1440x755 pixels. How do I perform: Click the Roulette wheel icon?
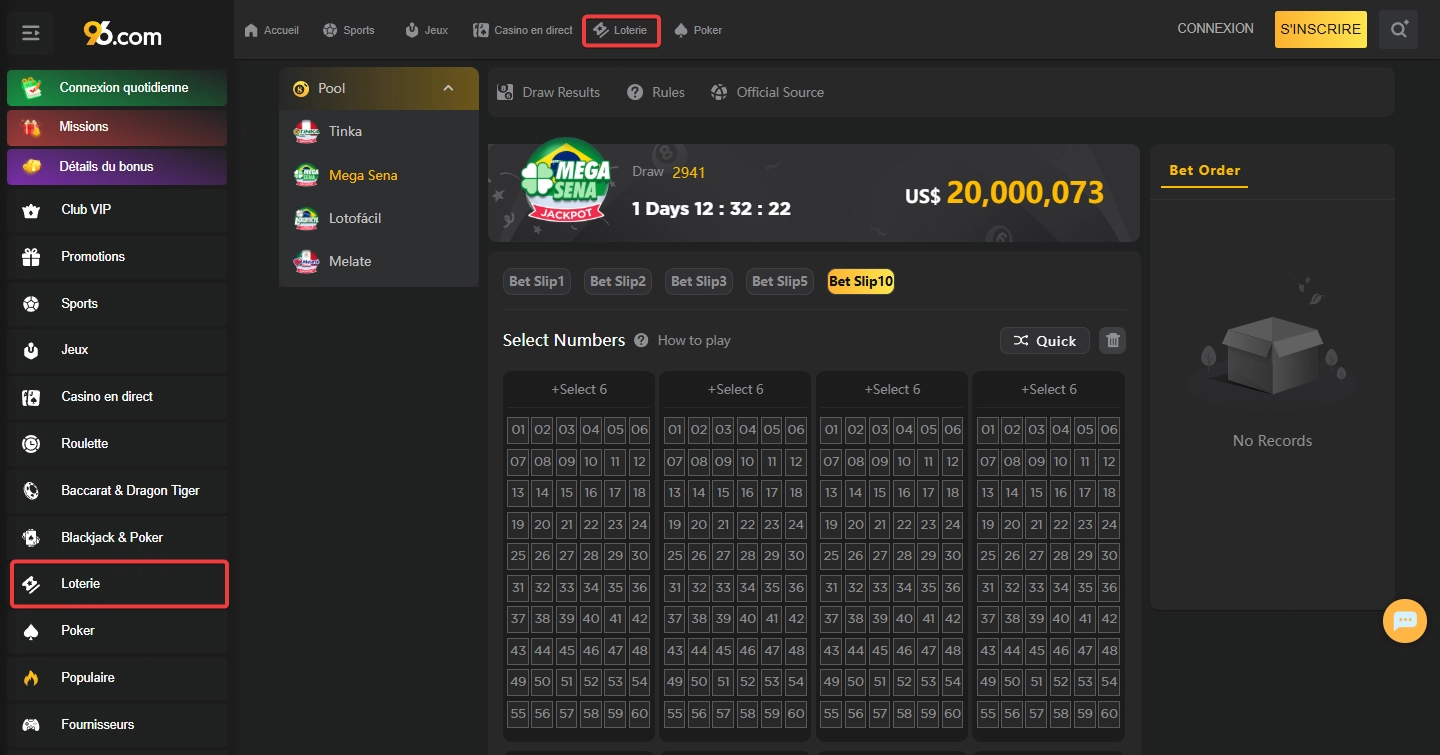pyautogui.click(x=31, y=444)
